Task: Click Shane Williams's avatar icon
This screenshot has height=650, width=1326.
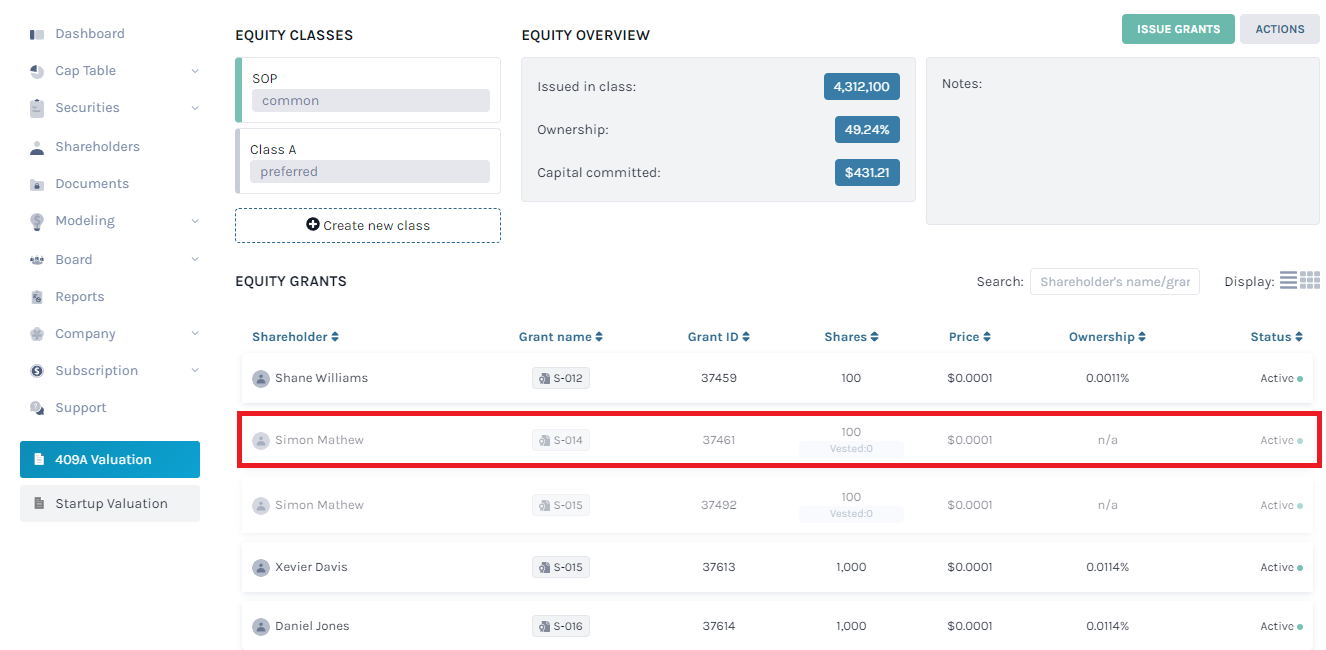Action: click(261, 378)
